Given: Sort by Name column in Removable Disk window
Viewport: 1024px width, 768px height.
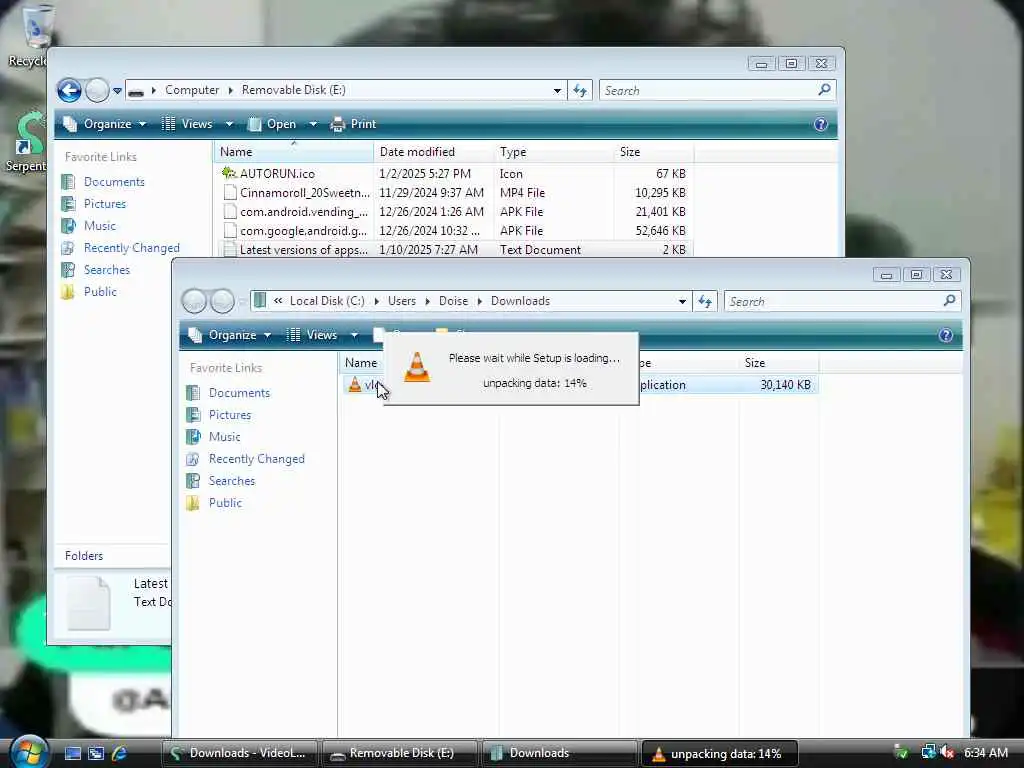Looking at the screenshot, I should coord(293,152).
